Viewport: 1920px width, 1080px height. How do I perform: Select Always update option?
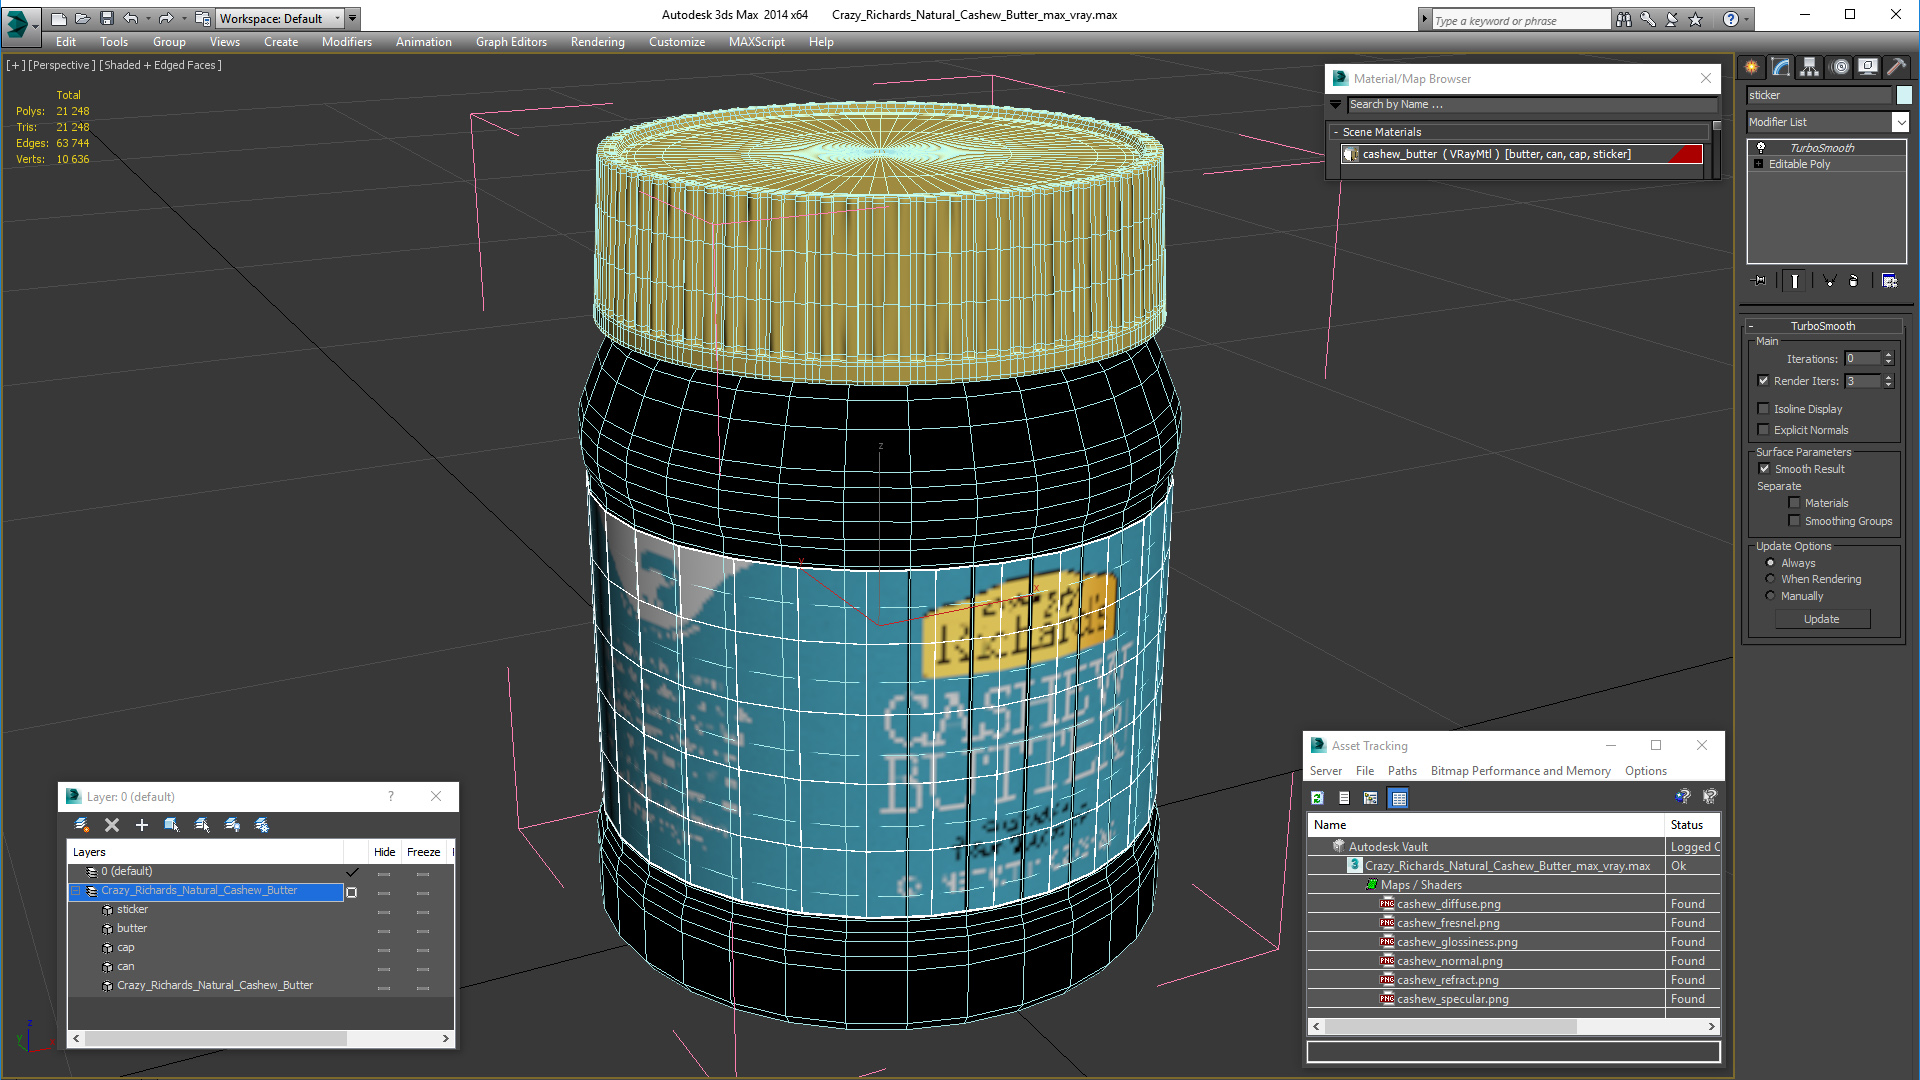pyautogui.click(x=1770, y=562)
